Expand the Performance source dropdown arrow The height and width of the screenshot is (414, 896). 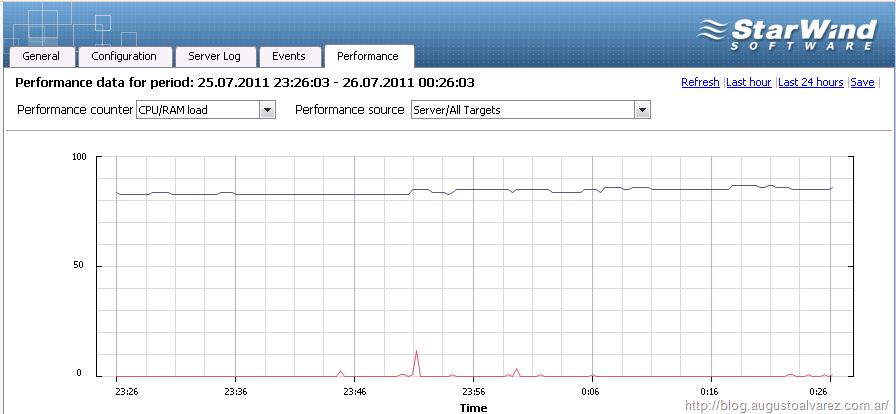(x=643, y=110)
